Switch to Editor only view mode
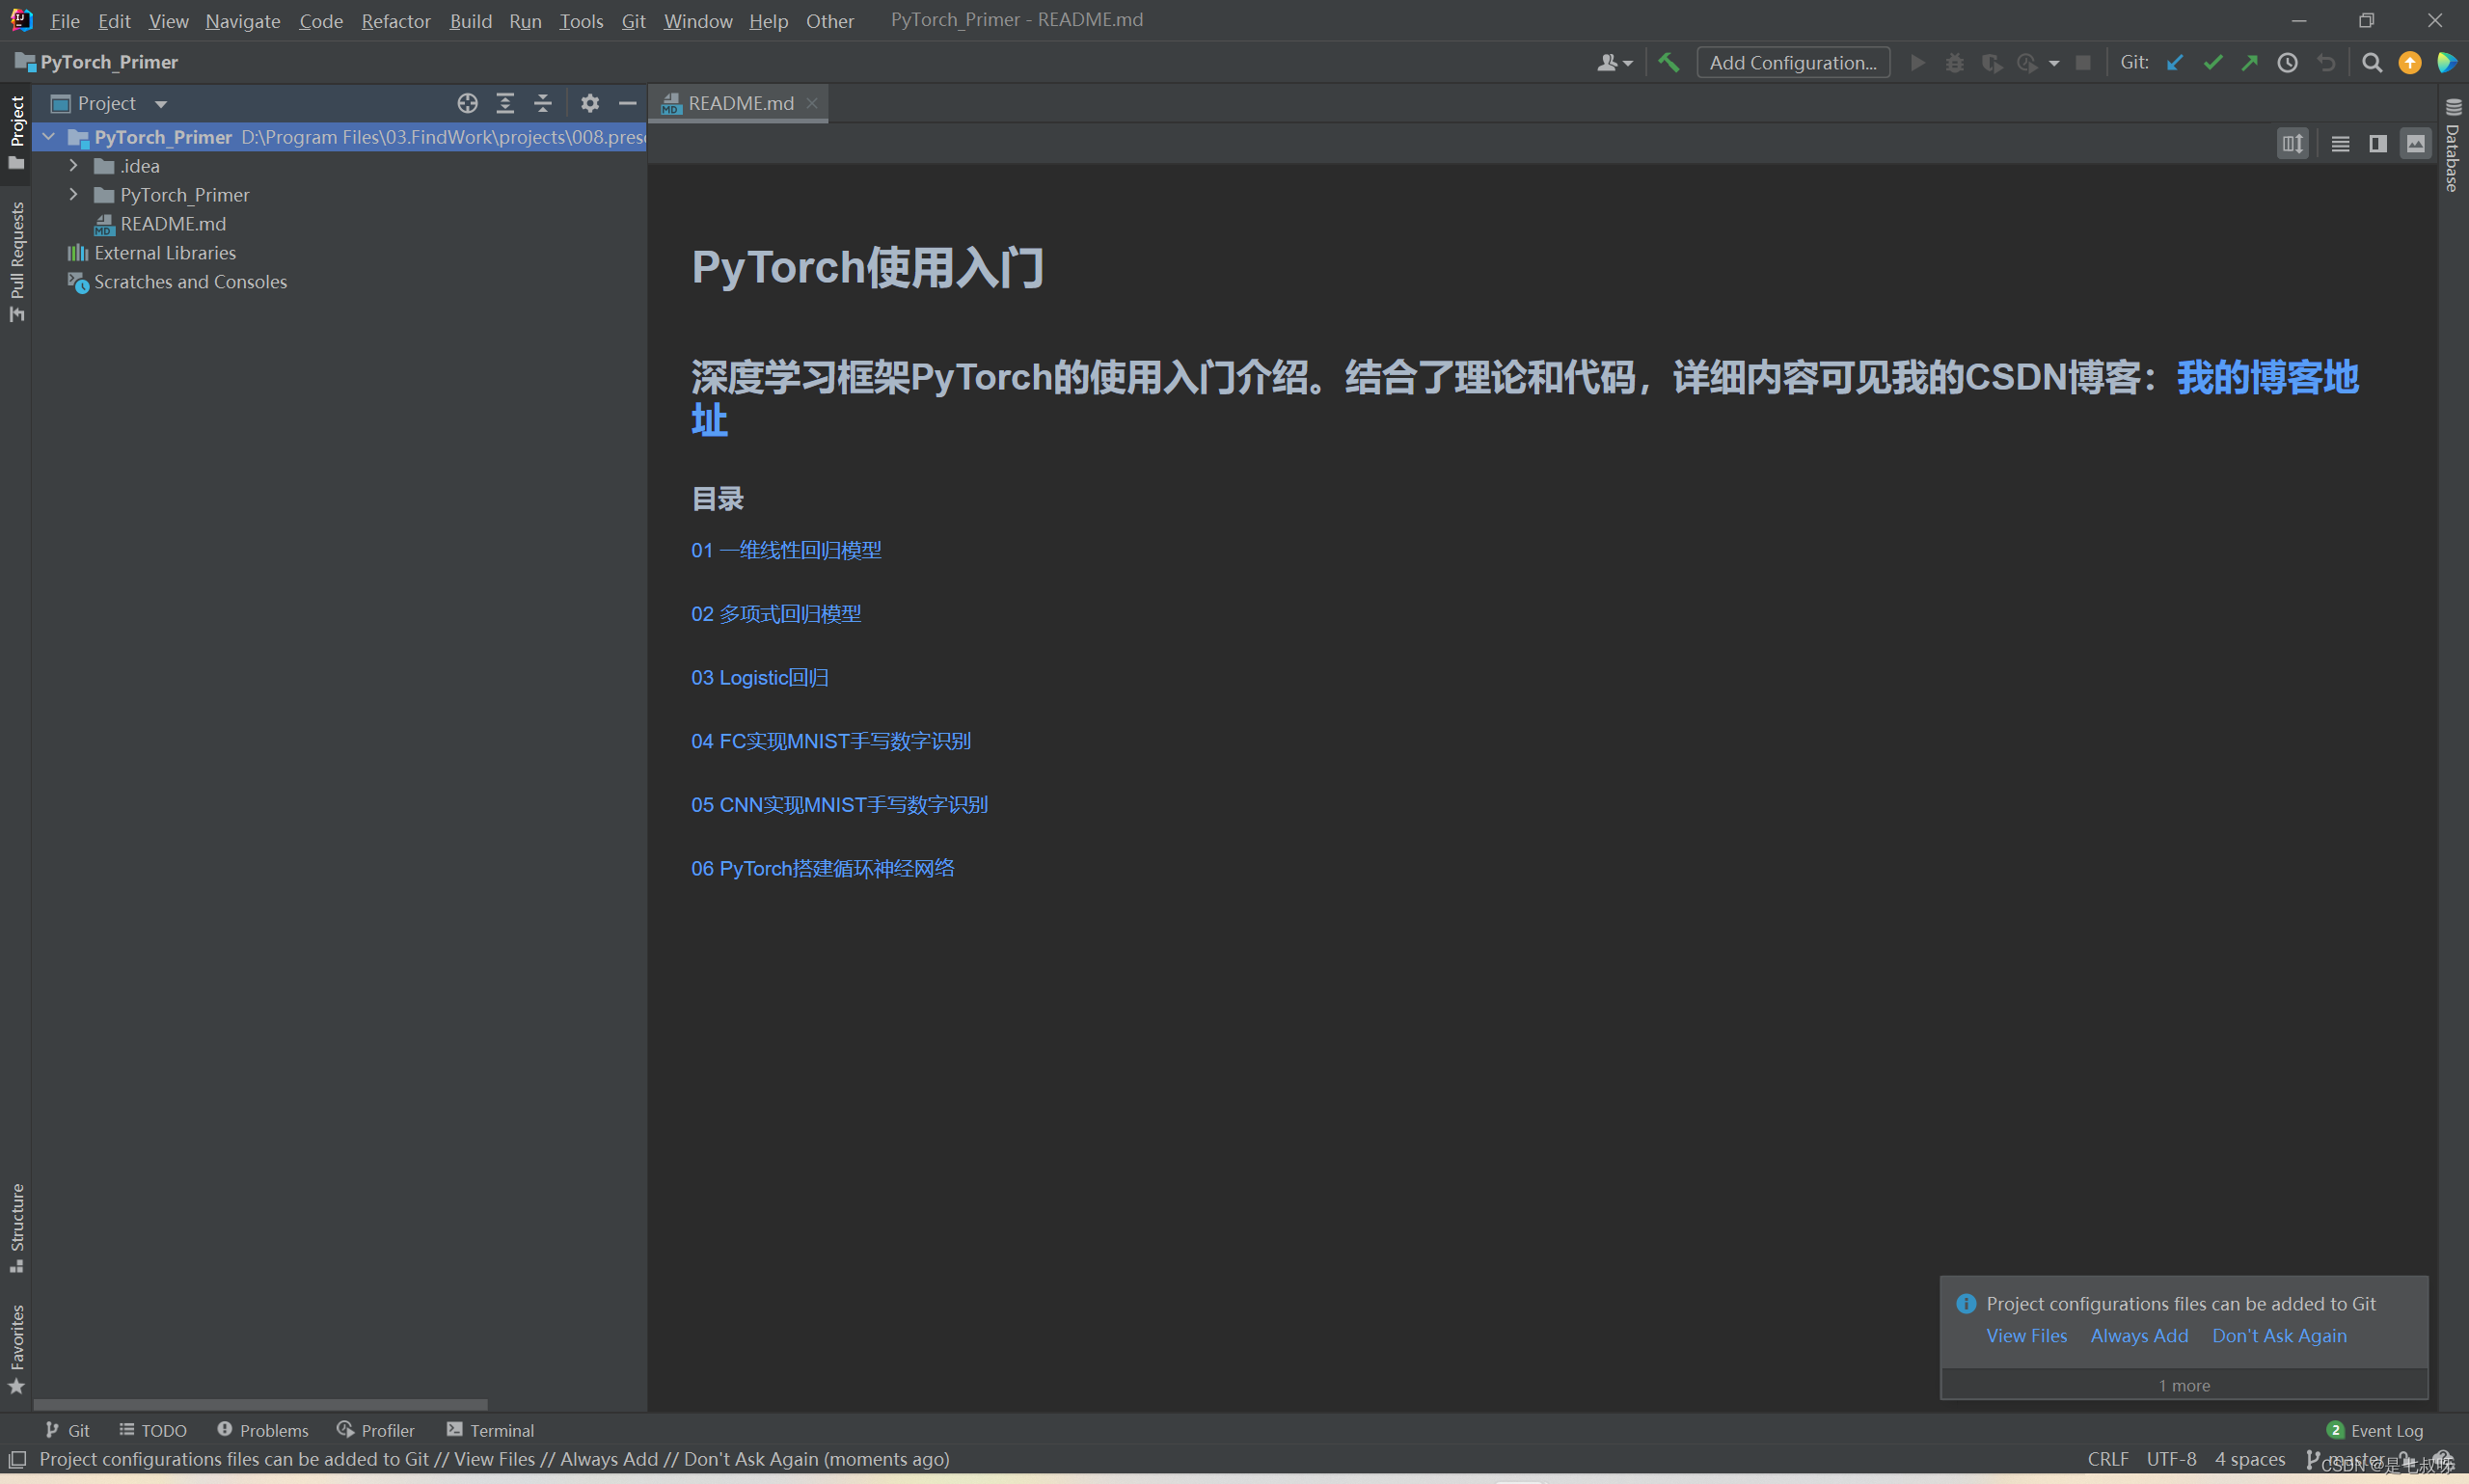The image size is (2469, 1484). [2340, 144]
